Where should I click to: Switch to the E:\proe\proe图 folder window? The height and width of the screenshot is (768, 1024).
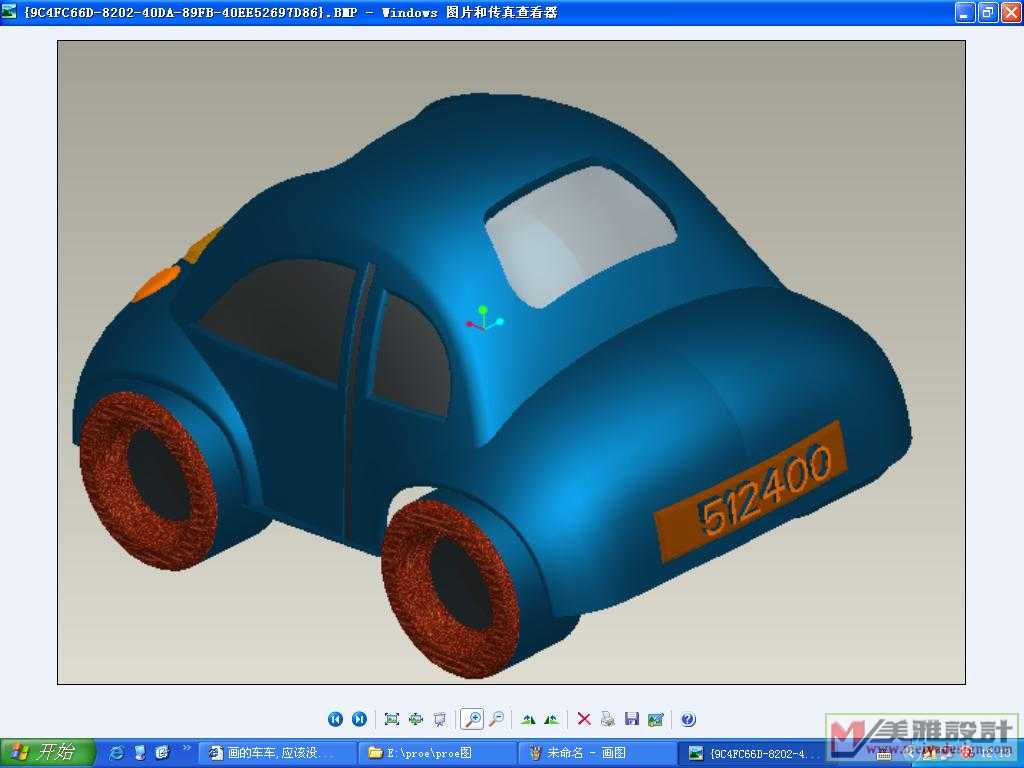437,753
